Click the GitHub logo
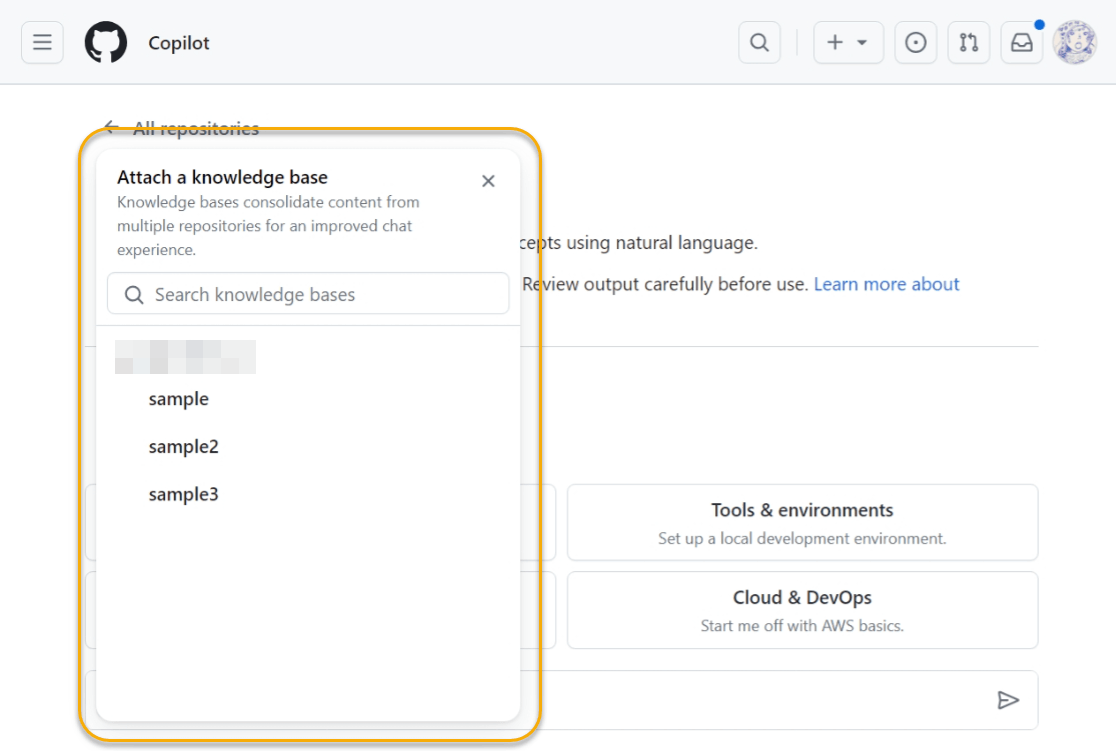The image size is (1116, 751). coord(107,42)
